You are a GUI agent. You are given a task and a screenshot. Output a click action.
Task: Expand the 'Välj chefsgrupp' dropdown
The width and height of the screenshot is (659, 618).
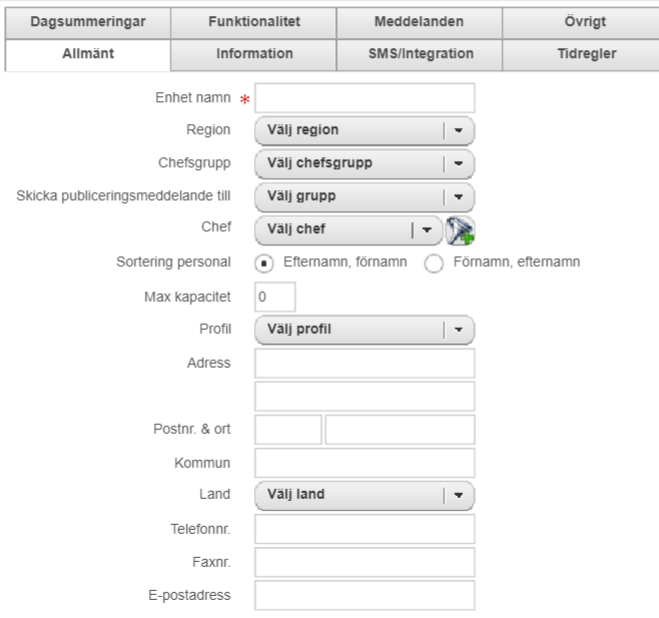[x=364, y=163]
